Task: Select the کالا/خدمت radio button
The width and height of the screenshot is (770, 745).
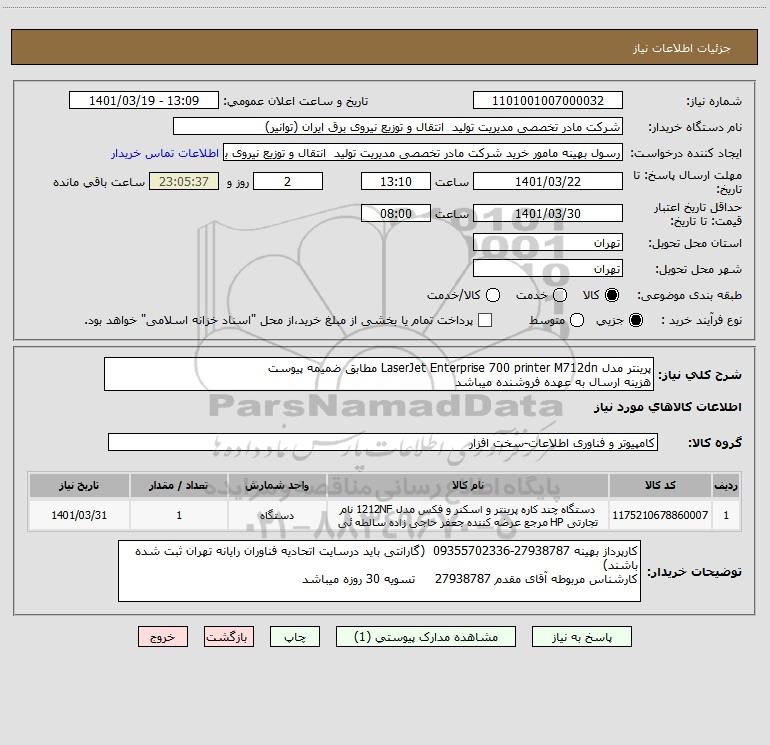Action: click(493, 295)
